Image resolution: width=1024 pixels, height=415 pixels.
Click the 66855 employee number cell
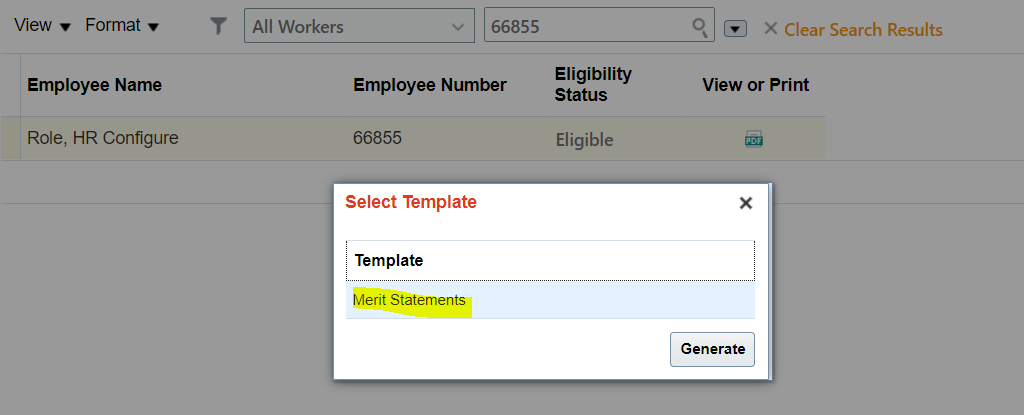377,138
